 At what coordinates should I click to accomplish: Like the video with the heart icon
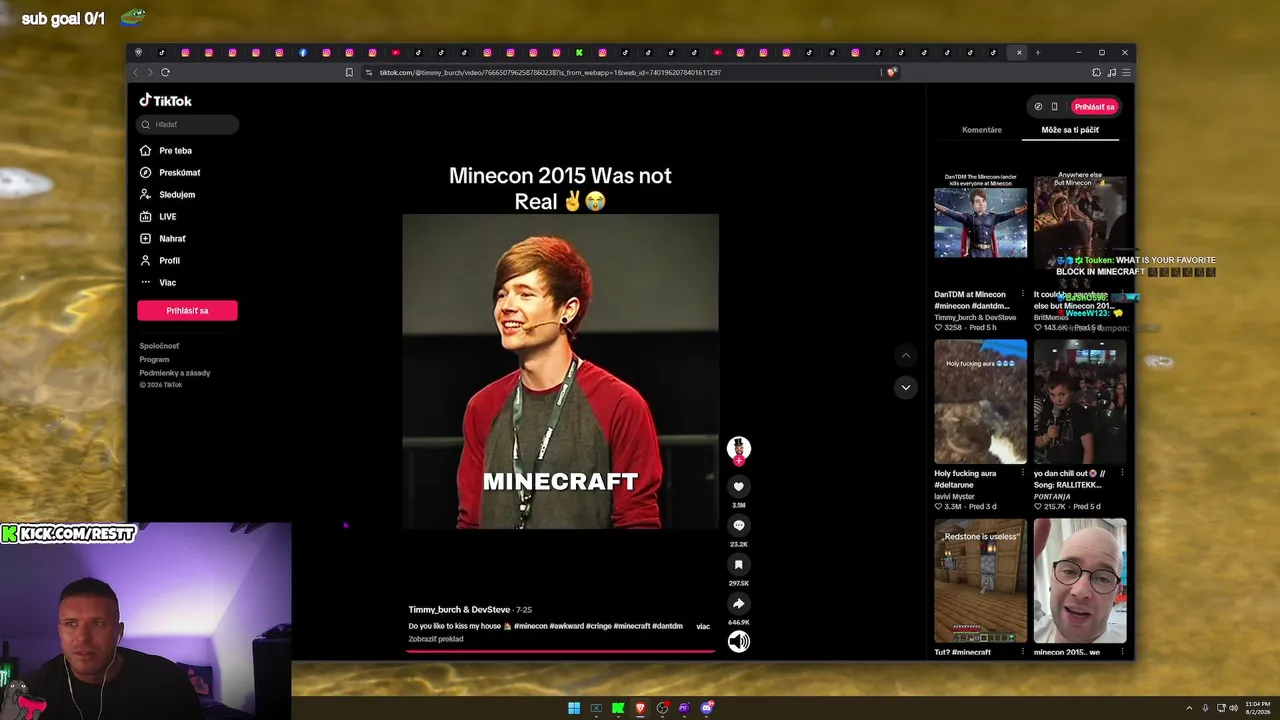[739, 486]
